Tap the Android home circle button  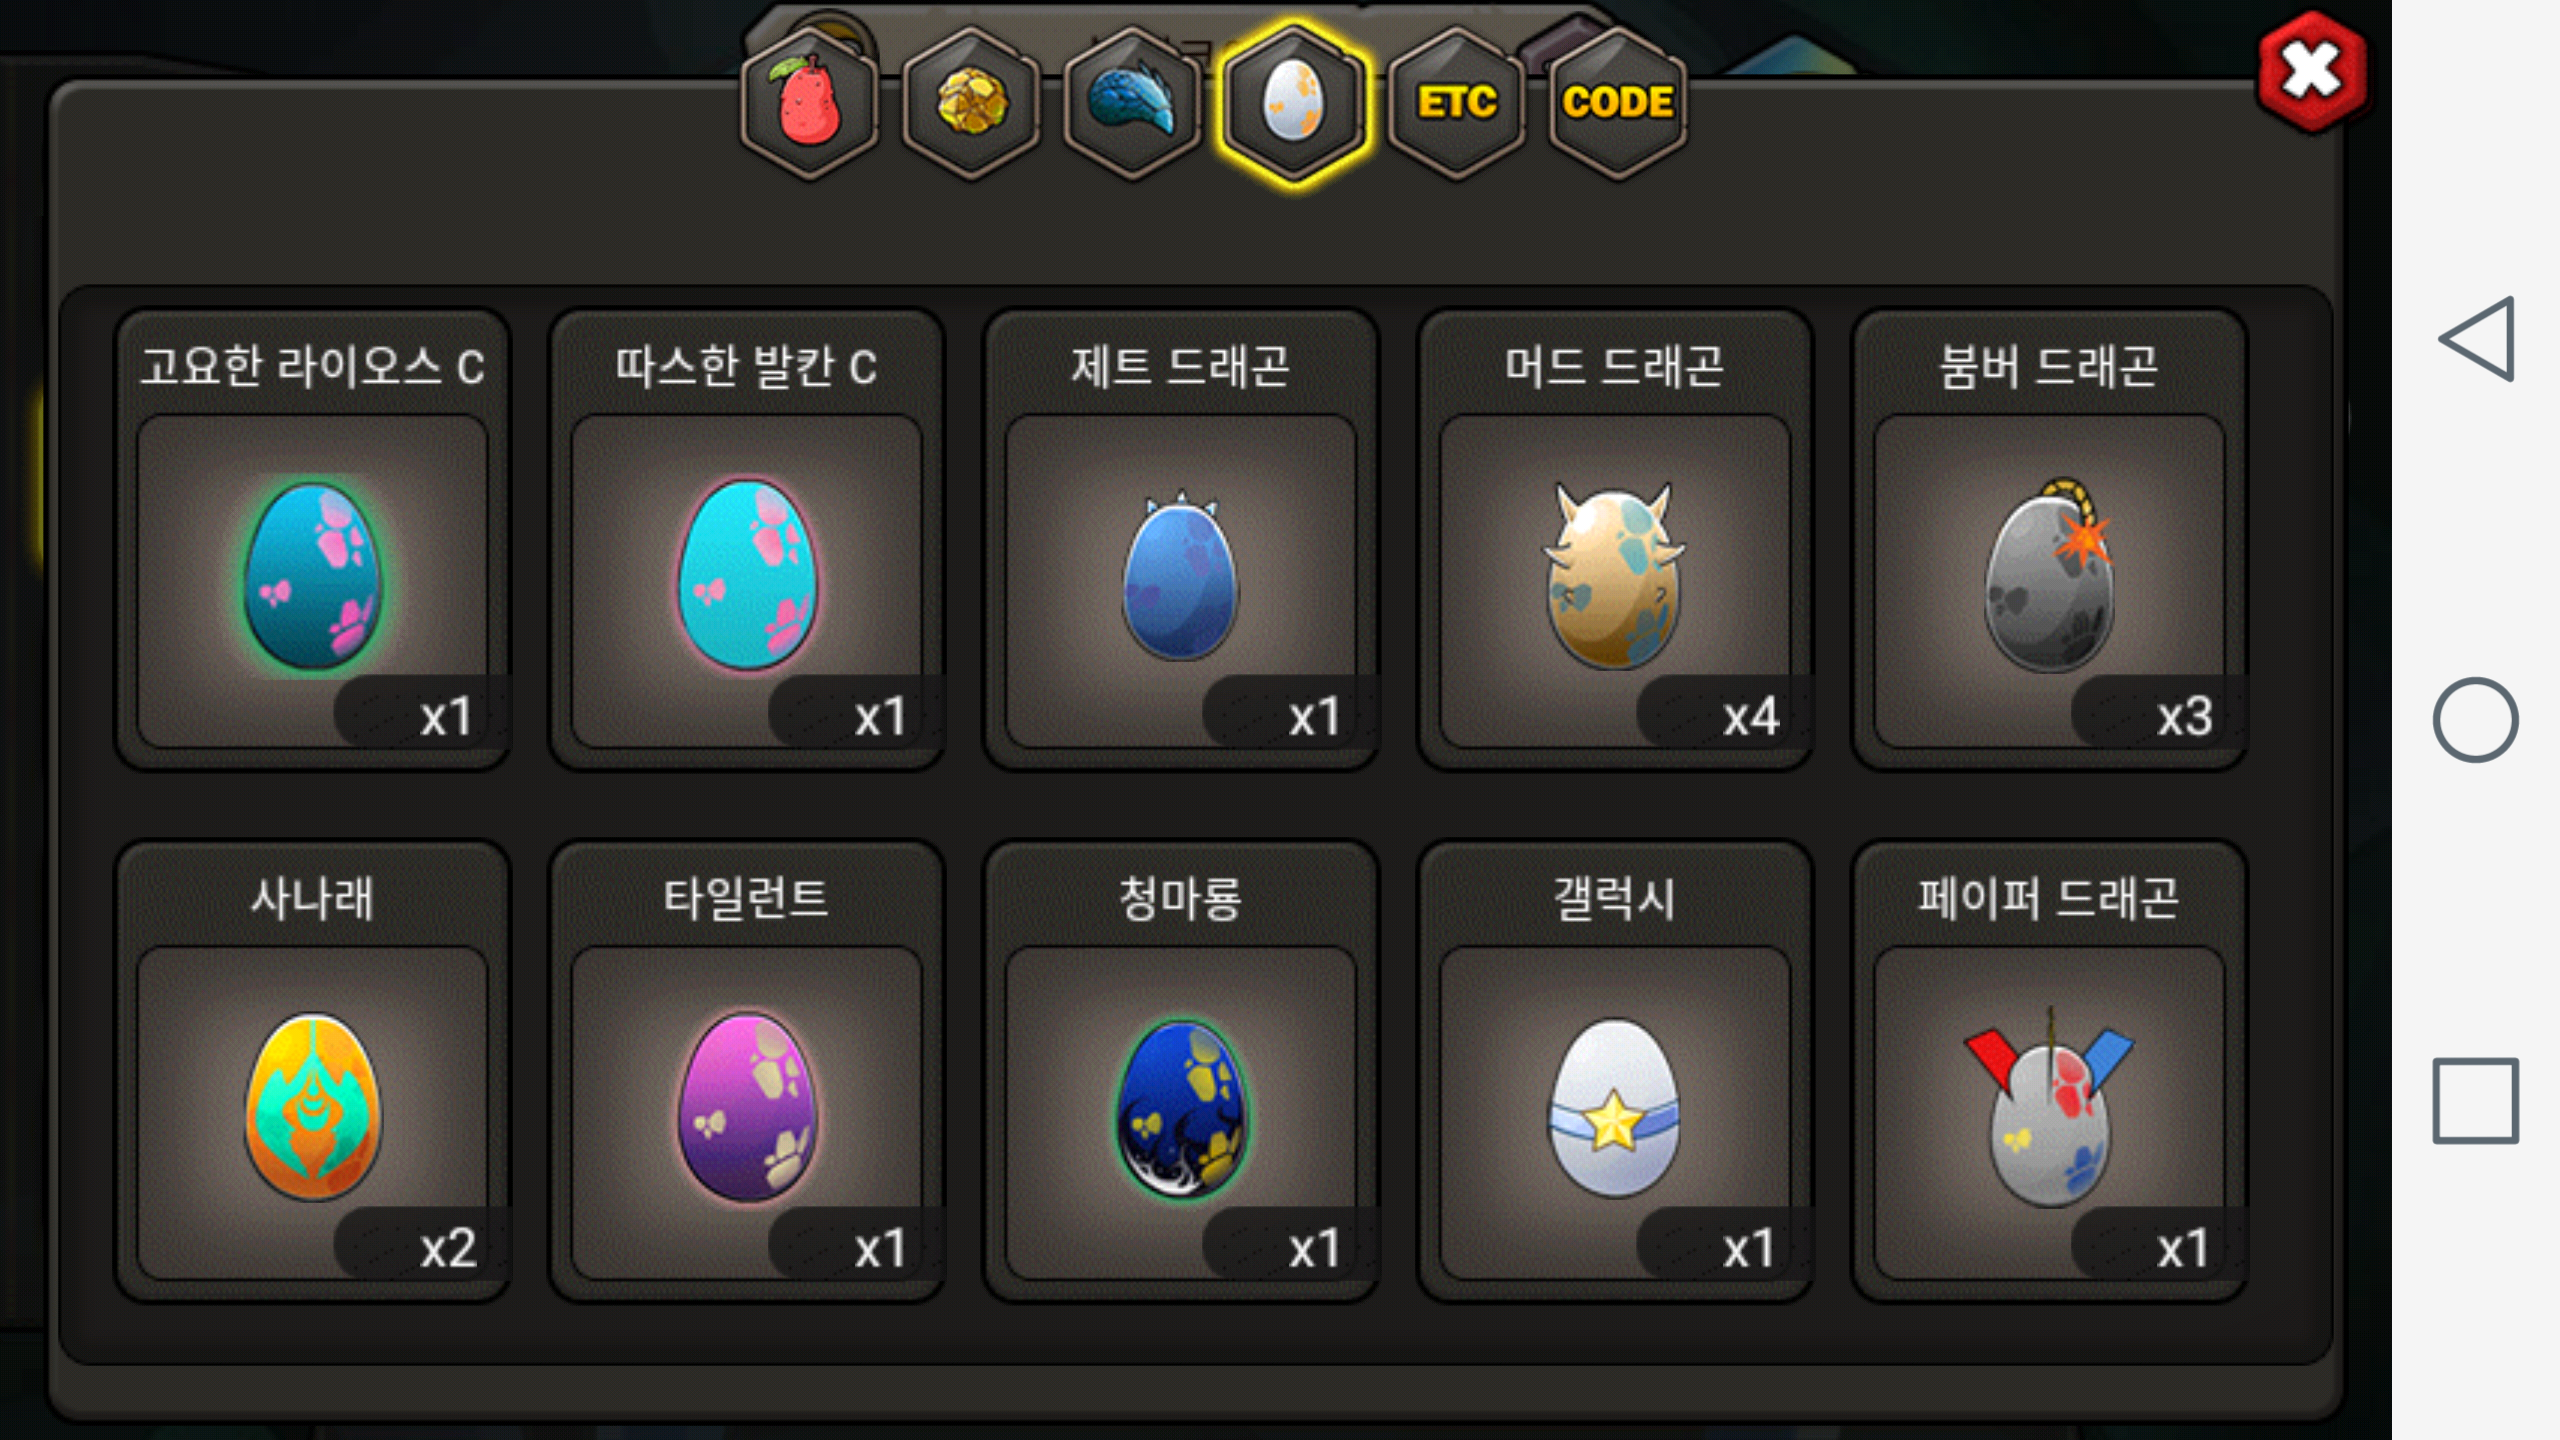tap(2476, 720)
